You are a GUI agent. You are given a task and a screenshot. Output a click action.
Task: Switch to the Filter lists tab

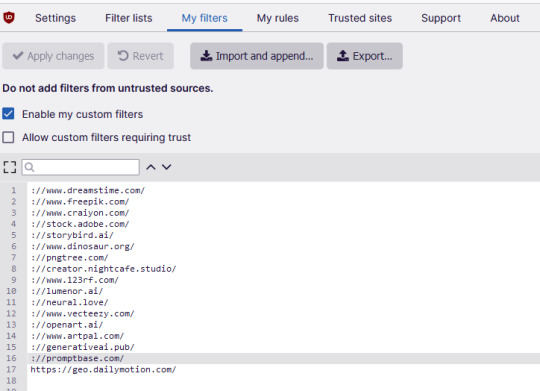(129, 18)
